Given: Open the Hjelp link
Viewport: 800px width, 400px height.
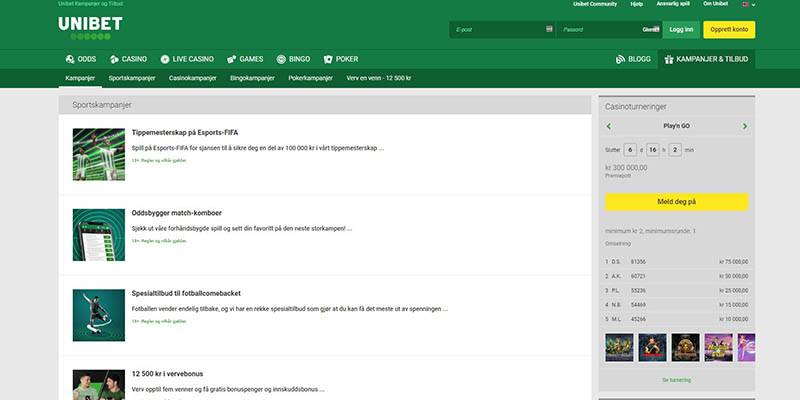Looking at the screenshot, I should (637, 4).
